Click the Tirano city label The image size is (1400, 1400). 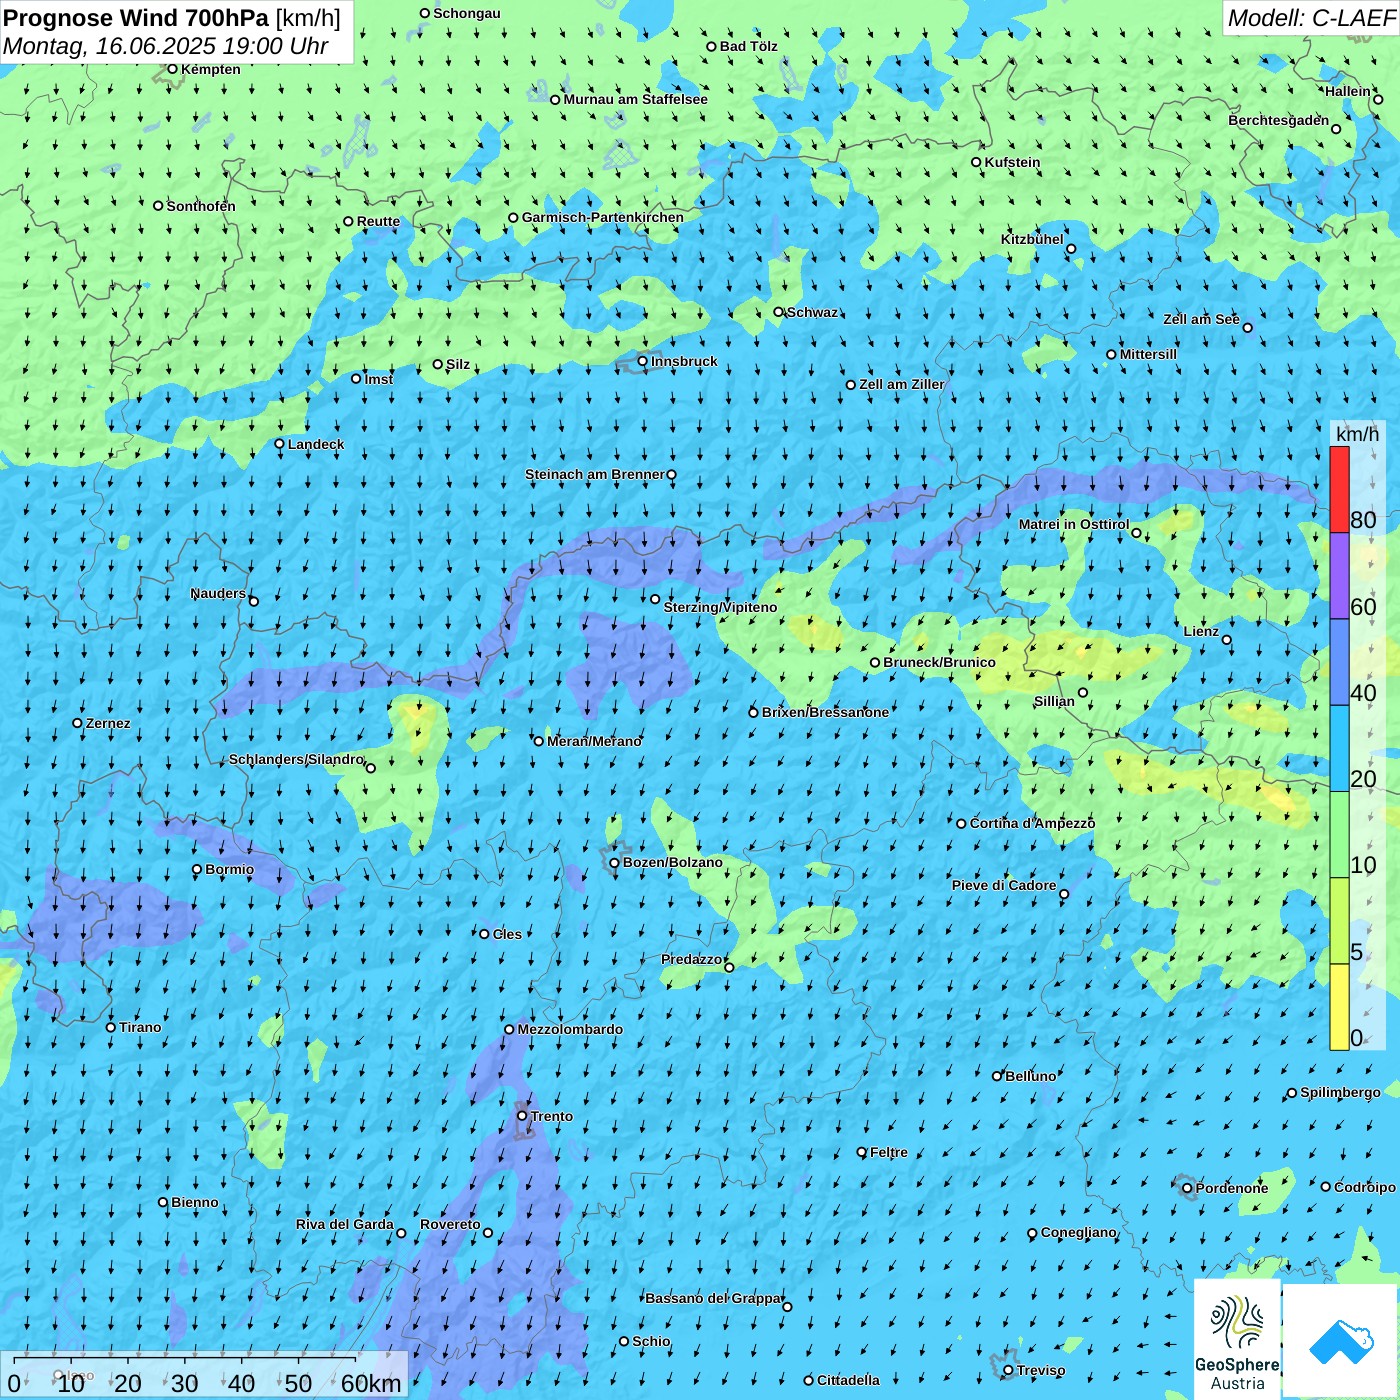tap(140, 1027)
